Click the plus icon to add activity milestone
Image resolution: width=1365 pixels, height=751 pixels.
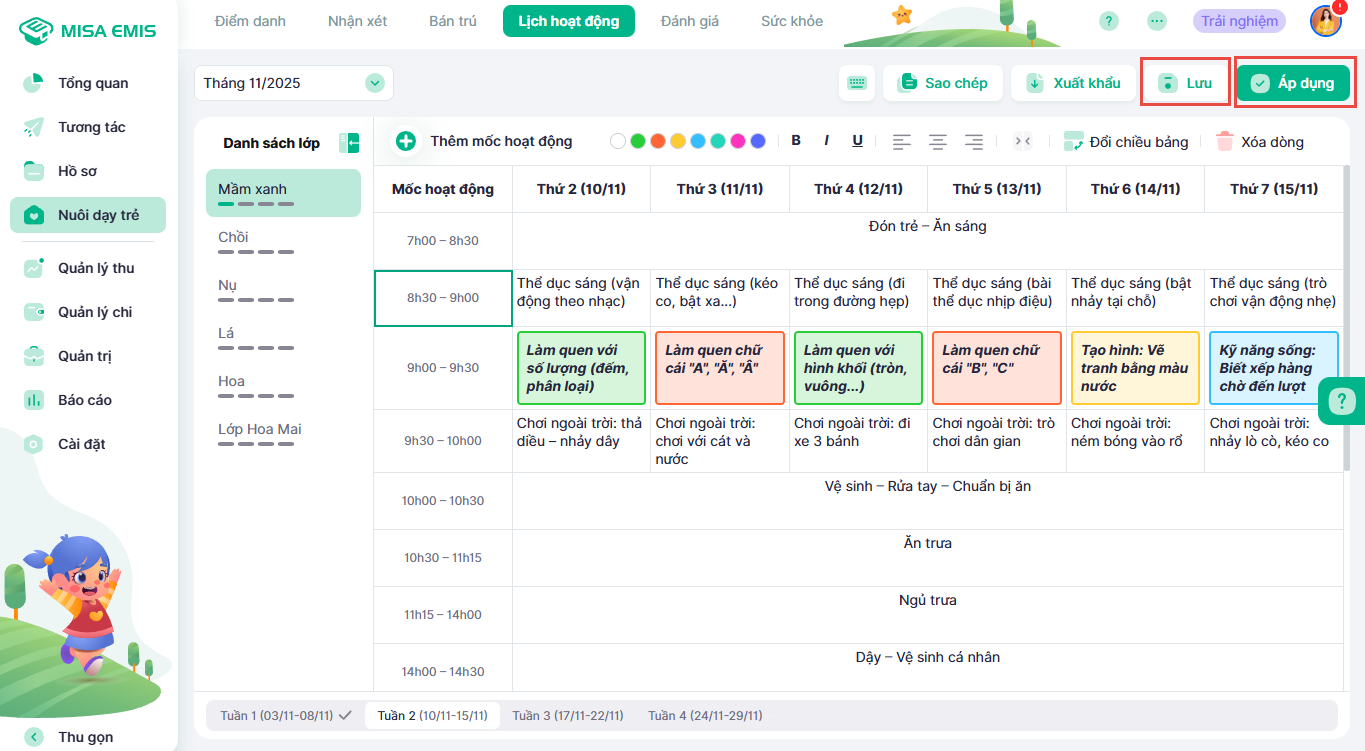(x=406, y=141)
